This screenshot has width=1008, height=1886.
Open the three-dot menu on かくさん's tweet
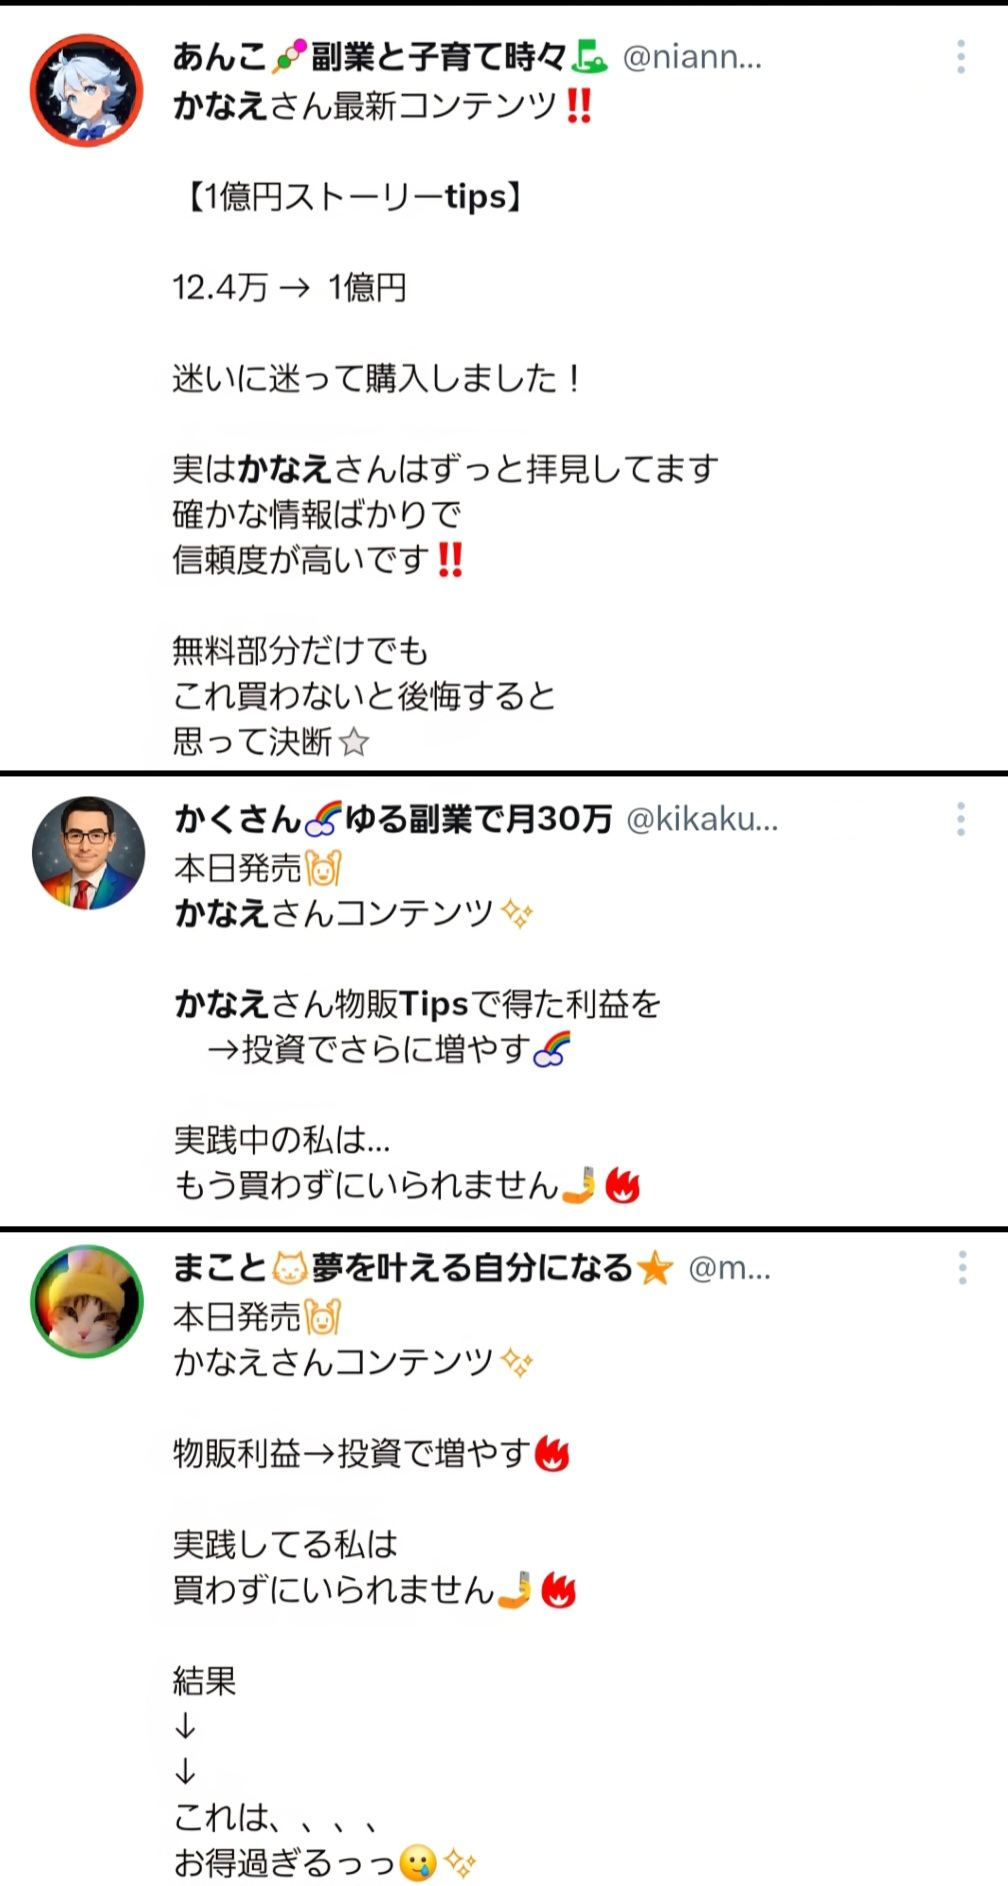point(961,819)
